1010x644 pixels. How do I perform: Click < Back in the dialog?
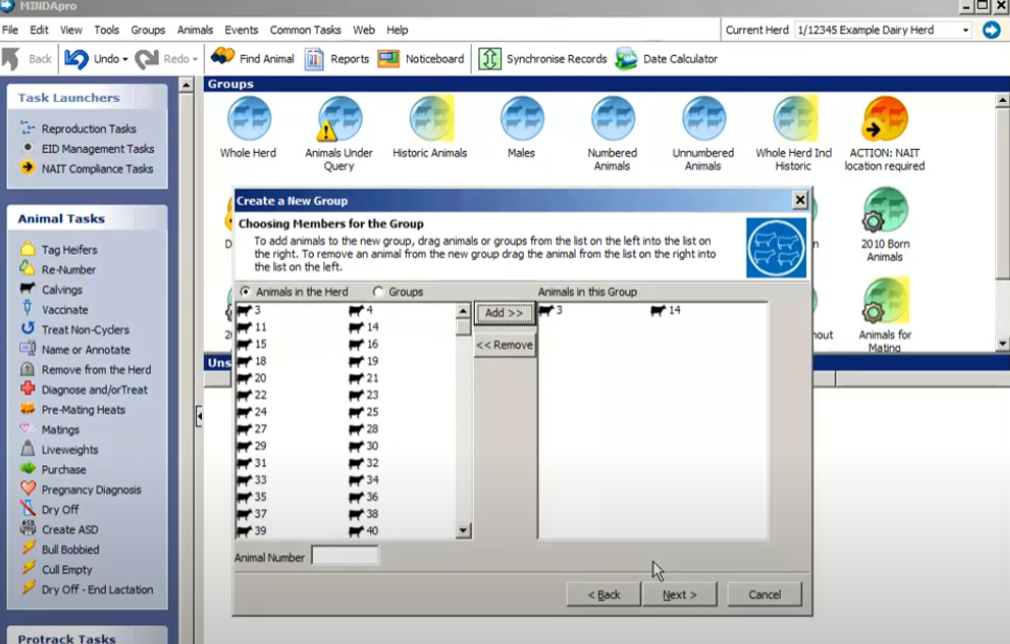click(604, 594)
